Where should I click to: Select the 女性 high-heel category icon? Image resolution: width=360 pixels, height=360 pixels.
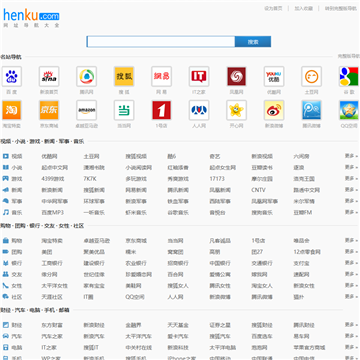6,285
